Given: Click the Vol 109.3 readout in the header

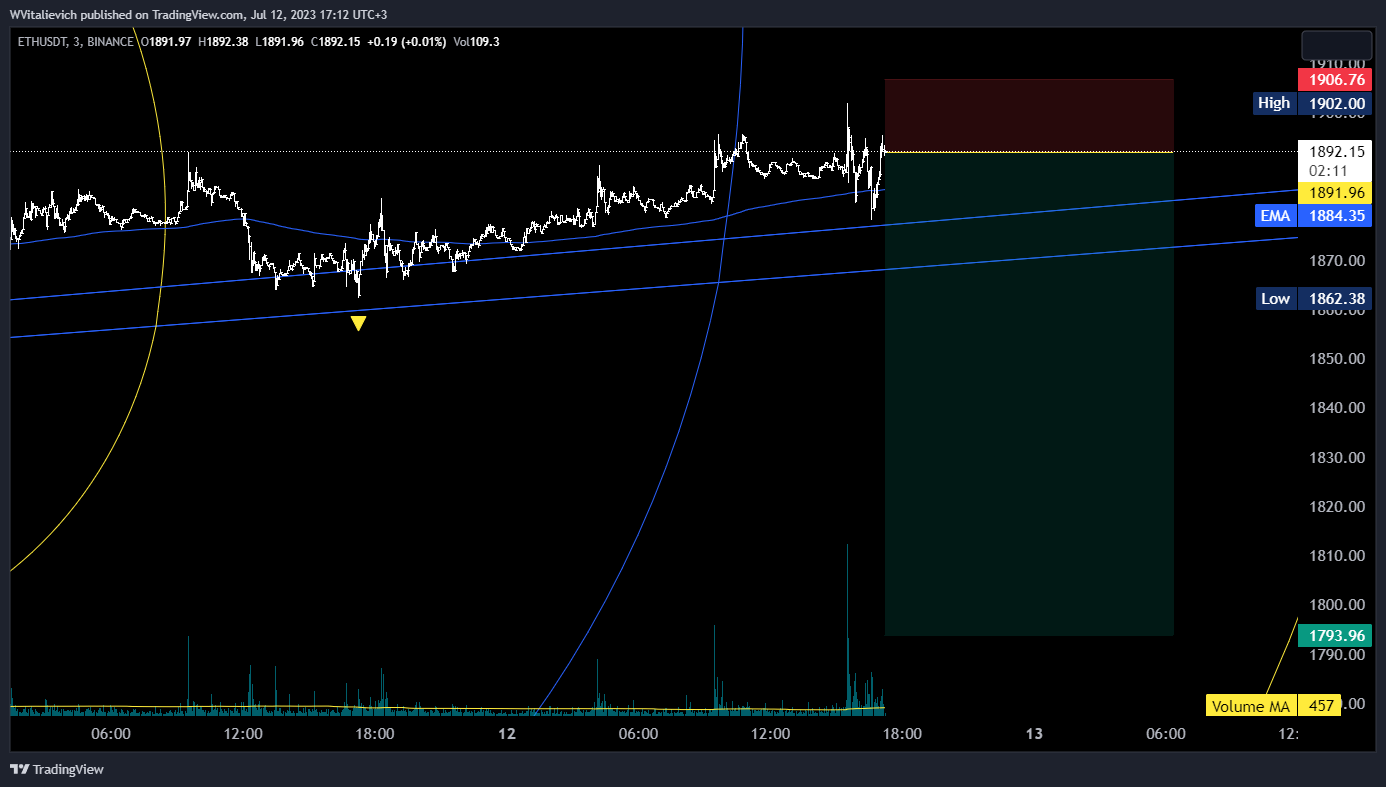Looking at the screenshot, I should point(476,41).
